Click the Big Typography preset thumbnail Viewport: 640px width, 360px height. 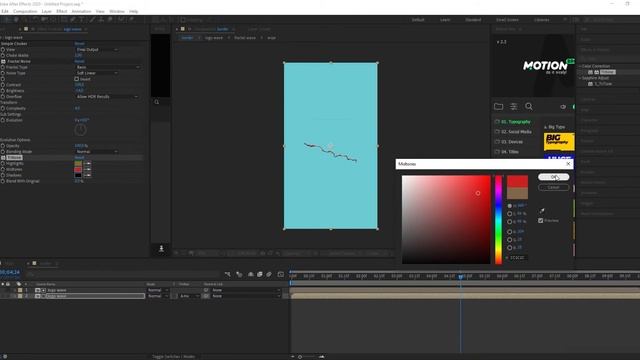(559, 142)
